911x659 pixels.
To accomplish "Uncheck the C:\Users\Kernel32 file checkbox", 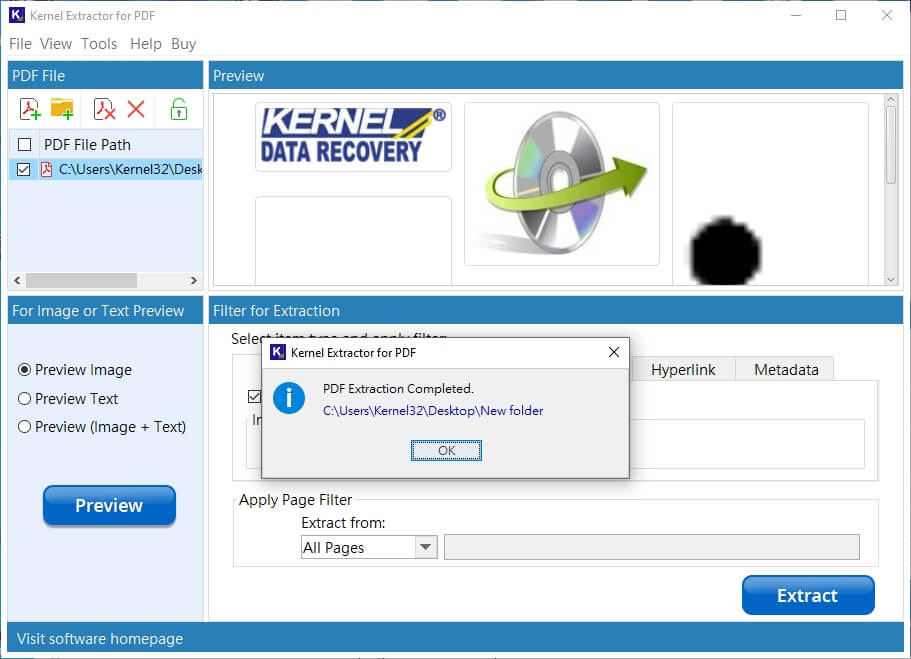I will point(23,170).
